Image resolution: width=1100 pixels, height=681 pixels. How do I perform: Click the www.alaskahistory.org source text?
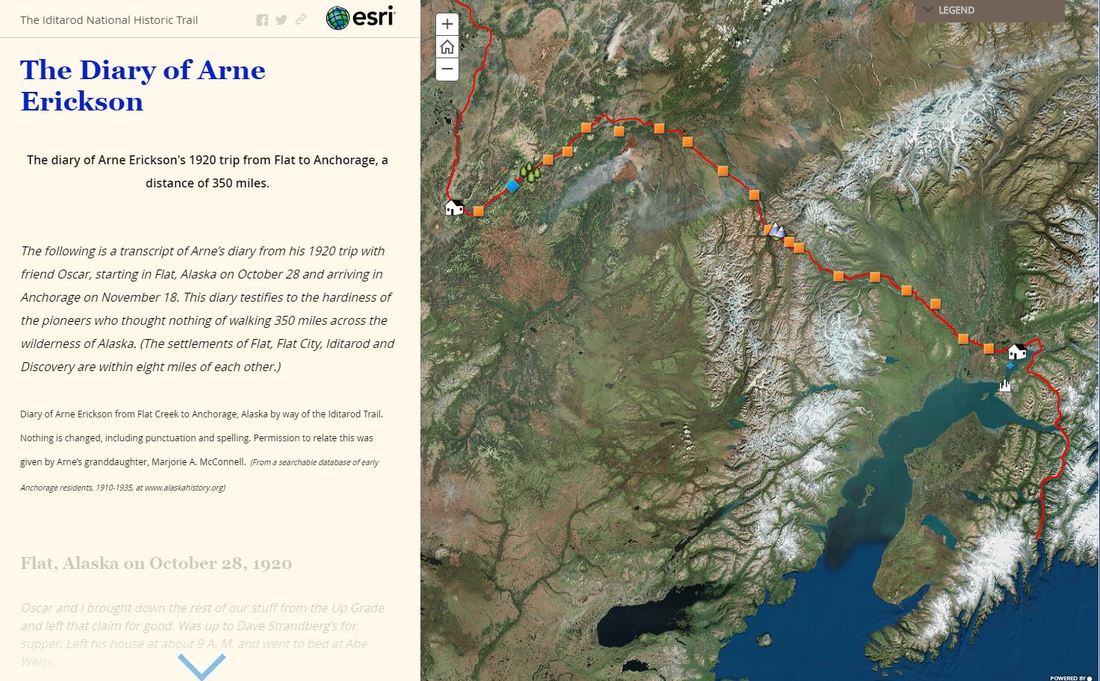[x=184, y=487]
